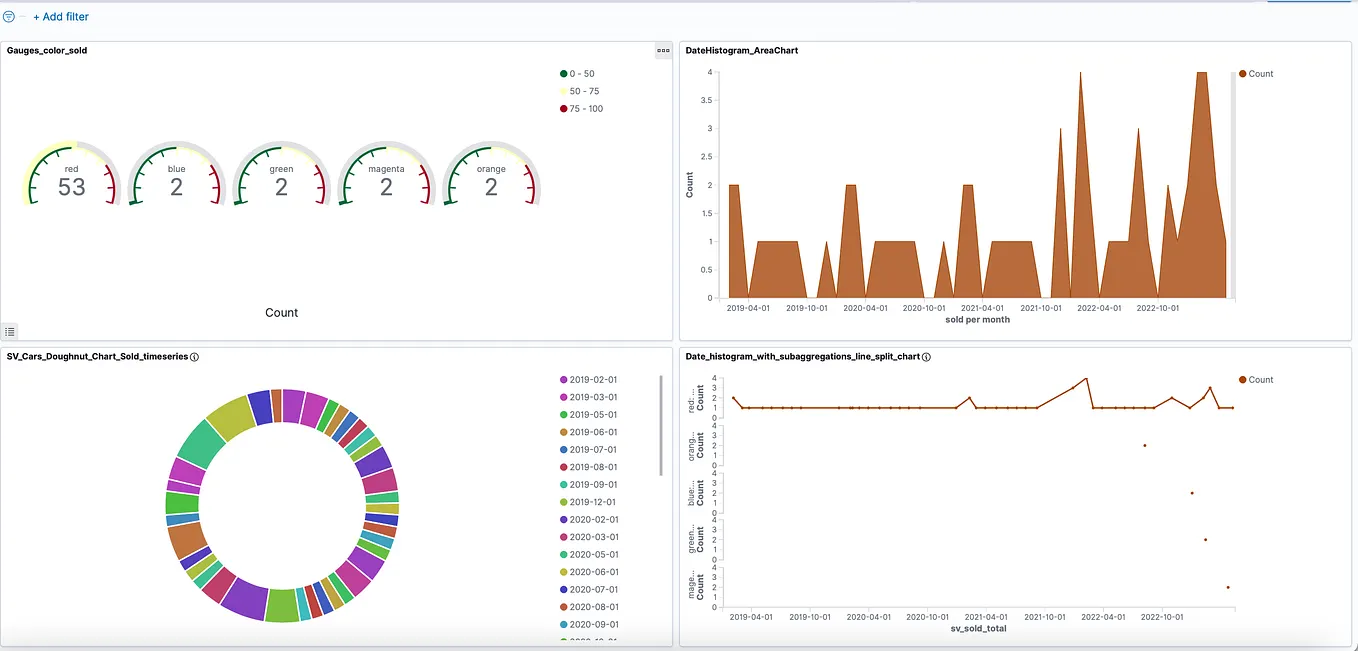Toggle the 50 - 75 legend entry
This screenshot has height=651, width=1358.
coord(584,91)
